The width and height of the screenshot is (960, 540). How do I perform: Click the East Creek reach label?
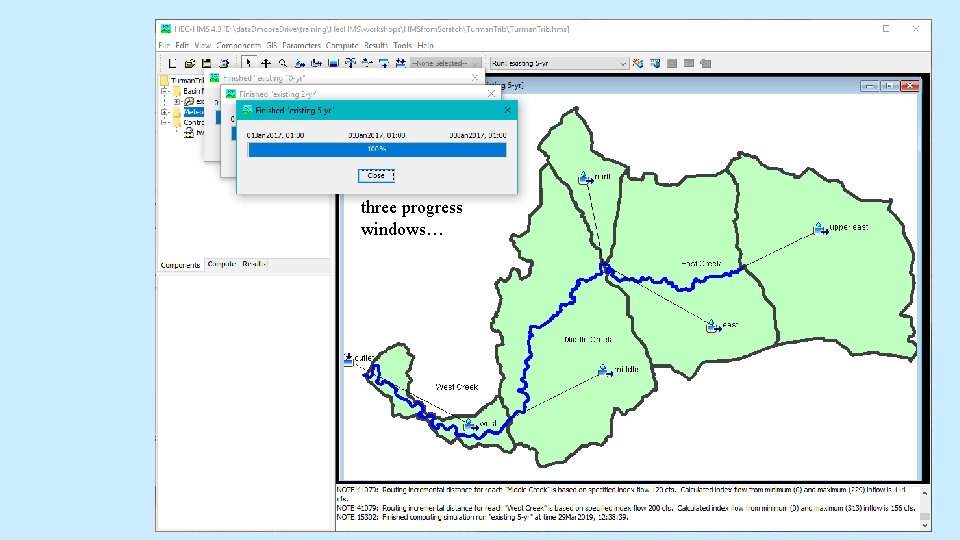(701, 263)
